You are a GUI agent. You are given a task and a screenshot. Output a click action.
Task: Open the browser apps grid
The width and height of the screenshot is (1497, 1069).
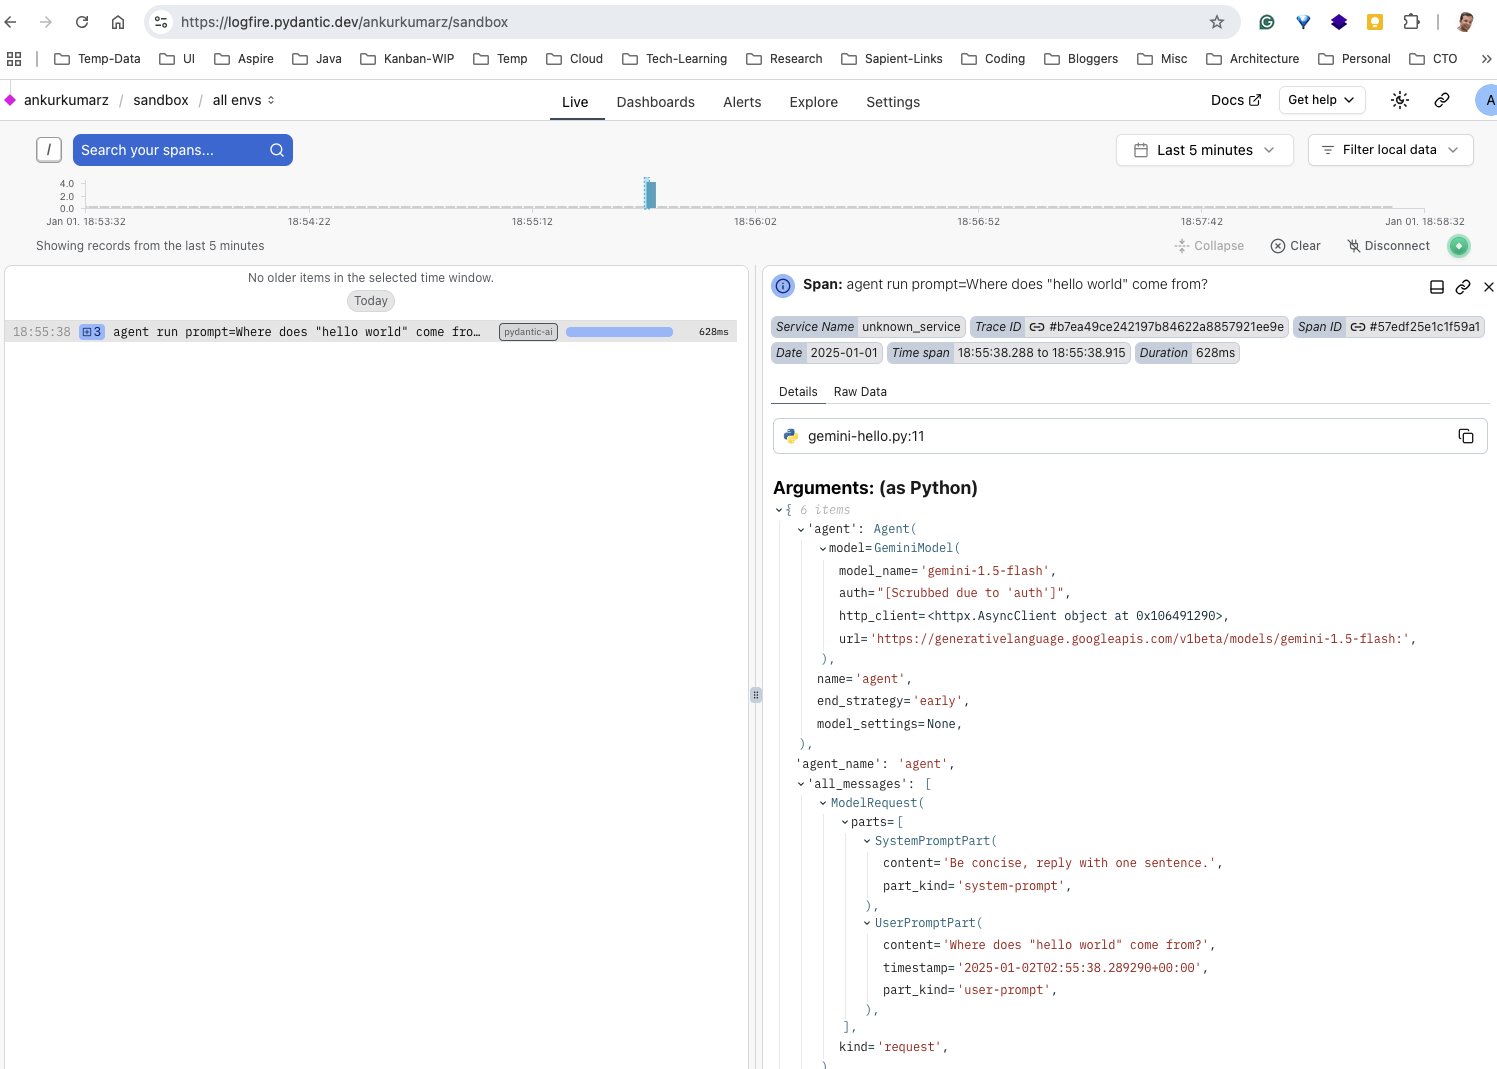[14, 59]
